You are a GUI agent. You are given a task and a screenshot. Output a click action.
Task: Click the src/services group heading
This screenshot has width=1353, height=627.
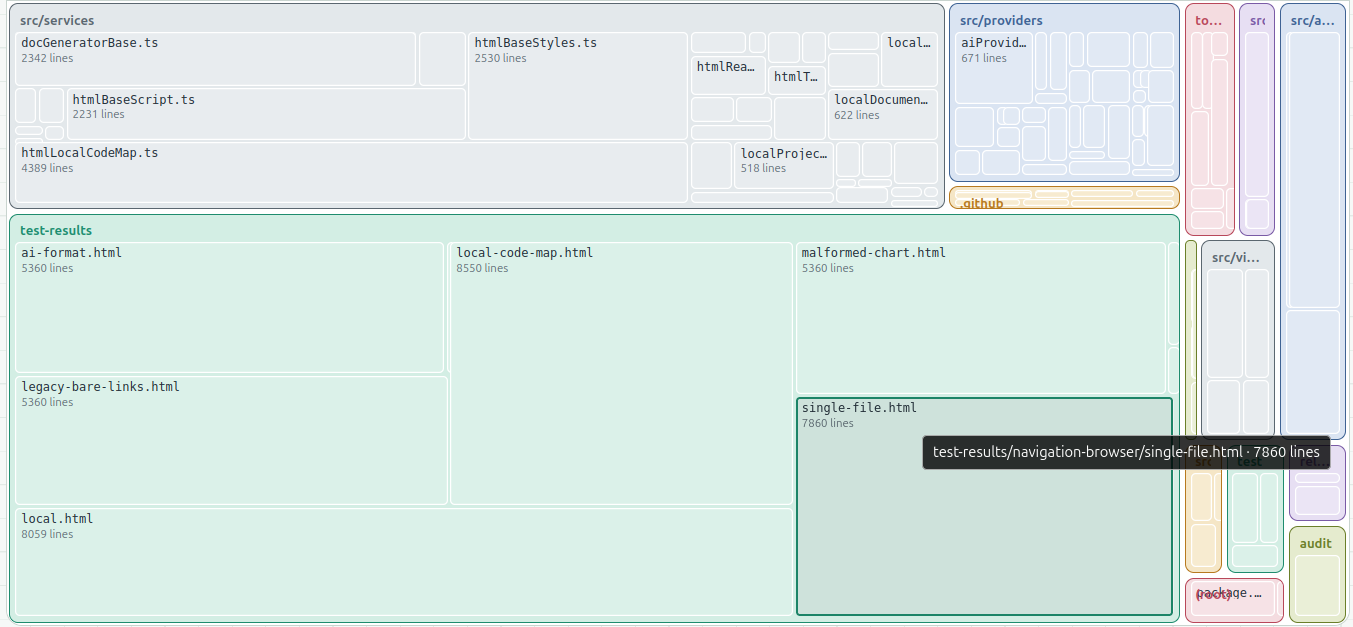pyautogui.click(x=57, y=21)
